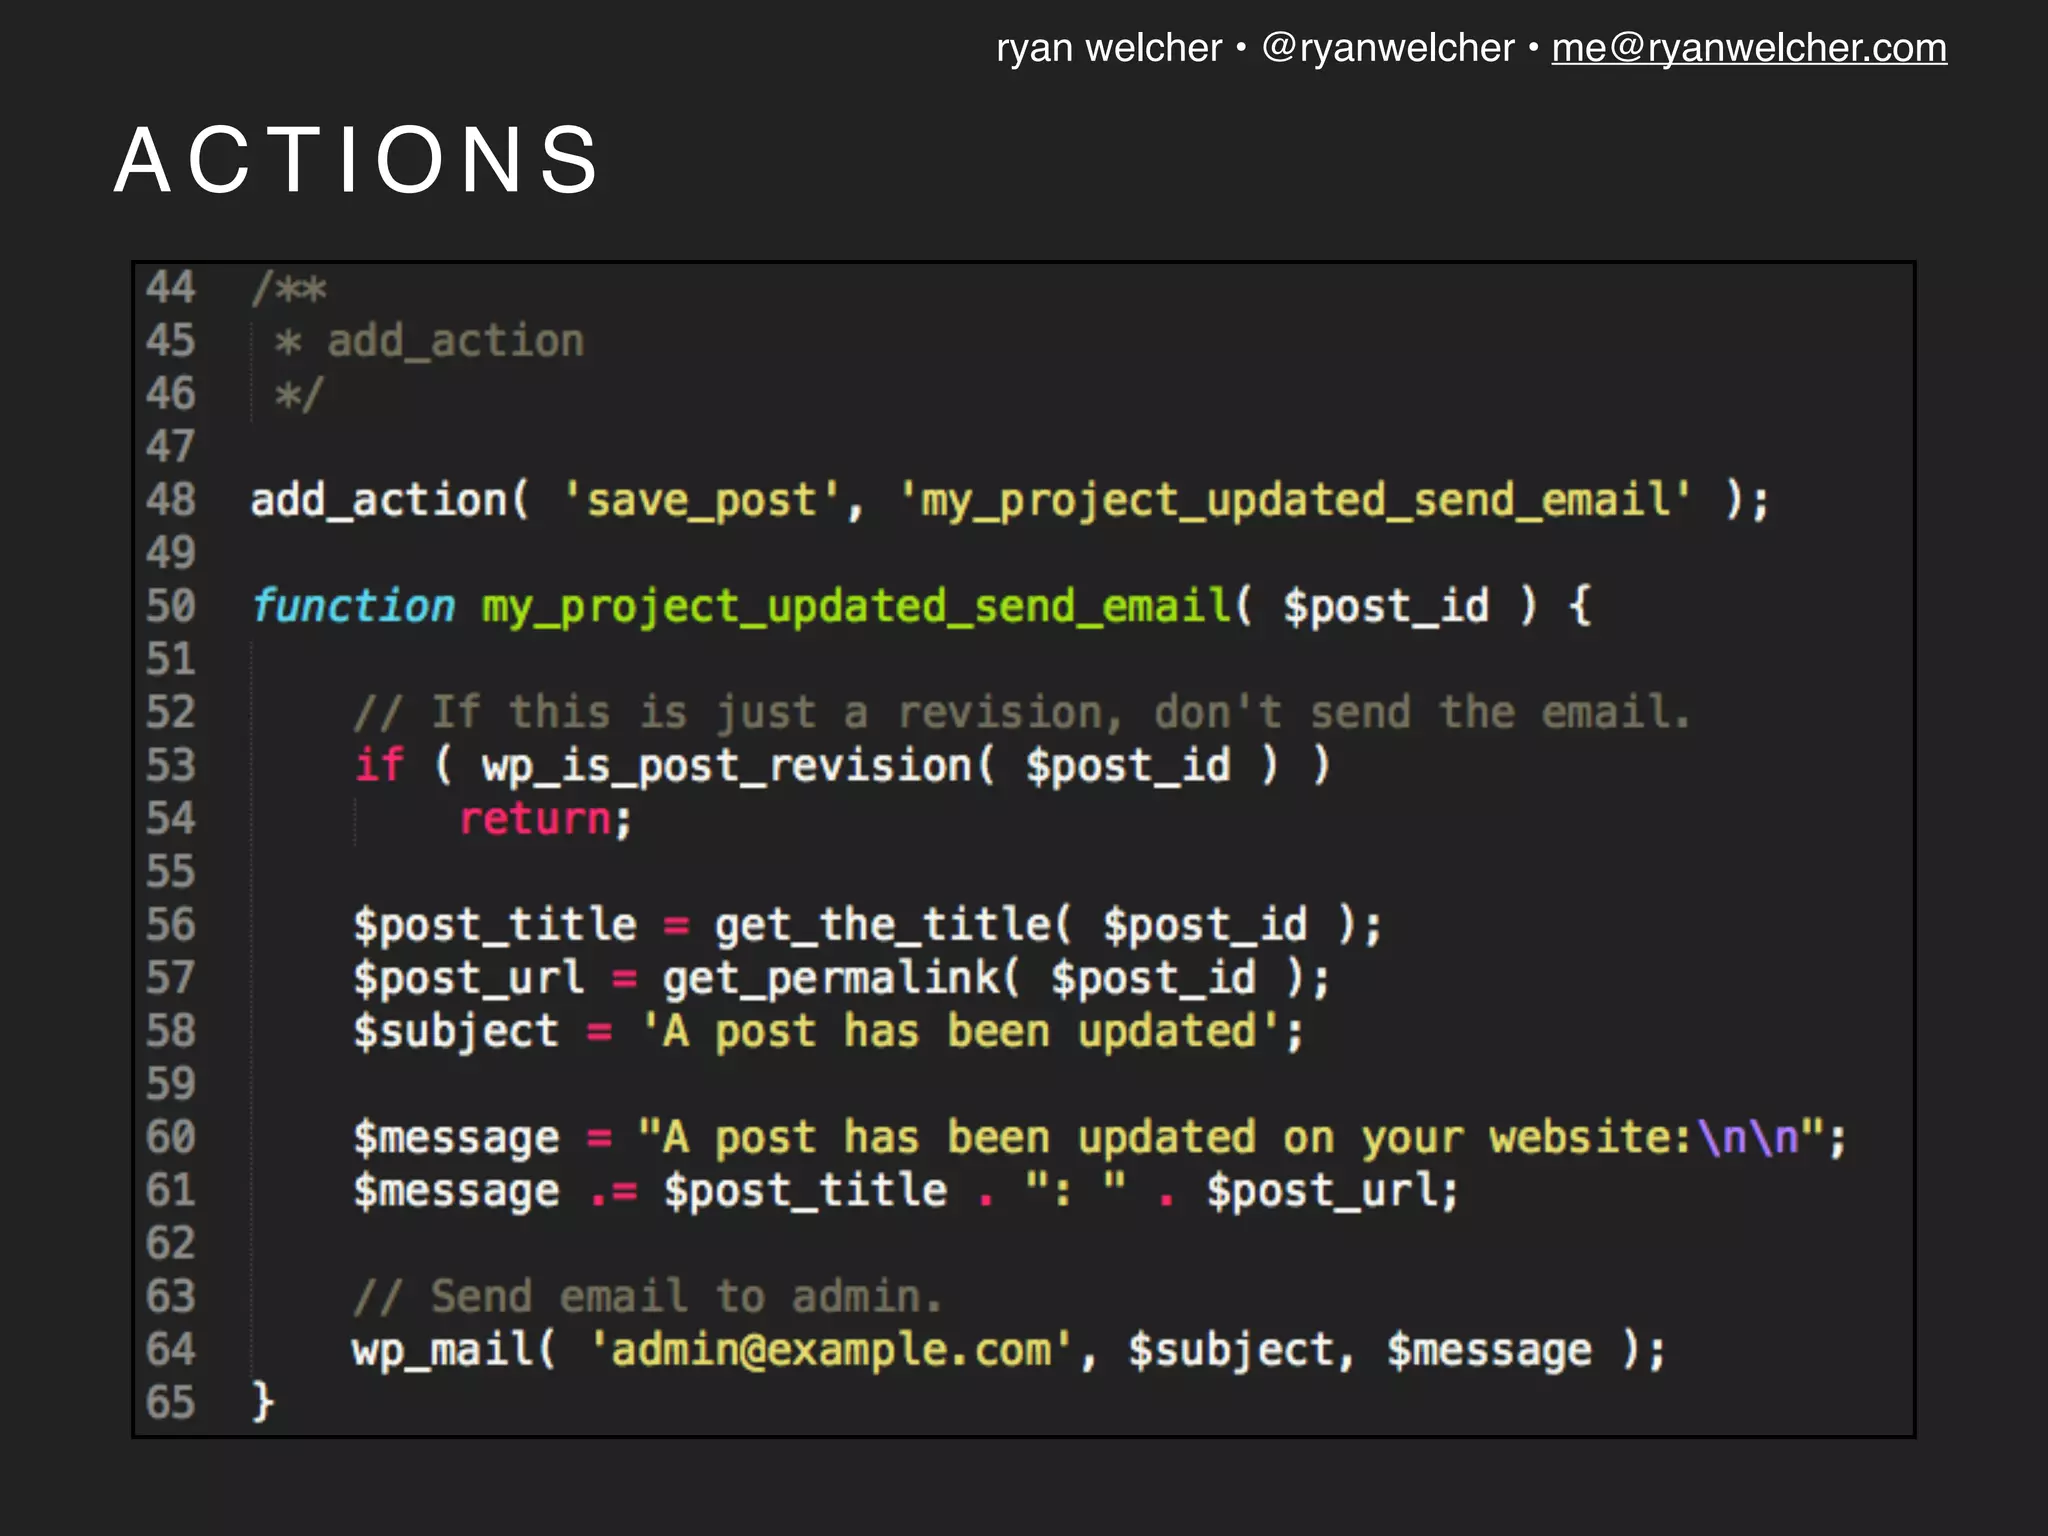The height and width of the screenshot is (1536, 2048).
Task: Click the string 'A post has been updated on your website:'
Action: click(x=1165, y=1137)
